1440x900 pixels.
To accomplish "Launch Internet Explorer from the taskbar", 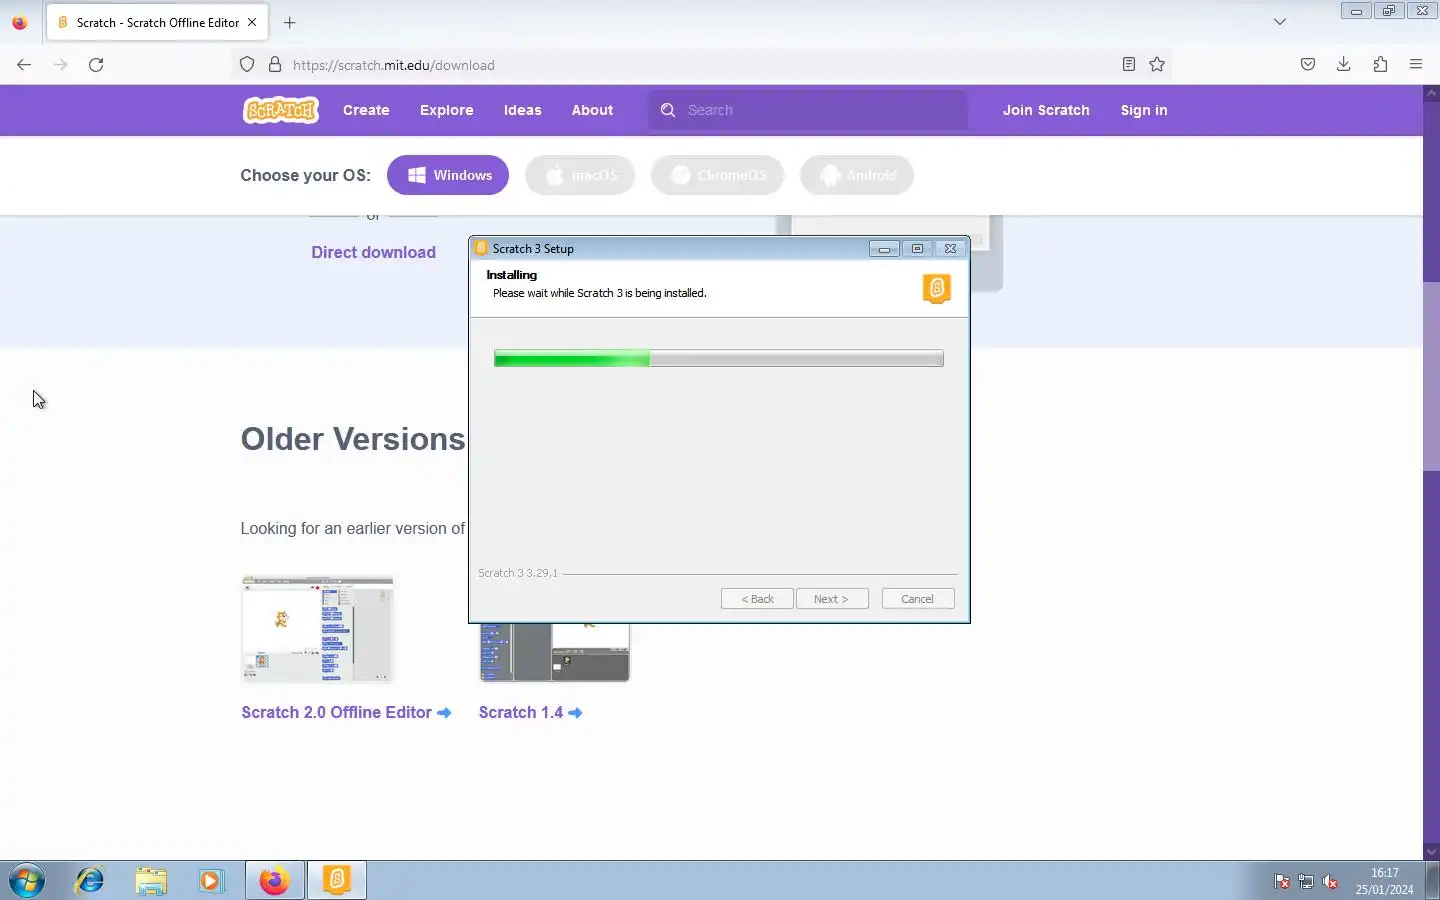I will tap(90, 881).
